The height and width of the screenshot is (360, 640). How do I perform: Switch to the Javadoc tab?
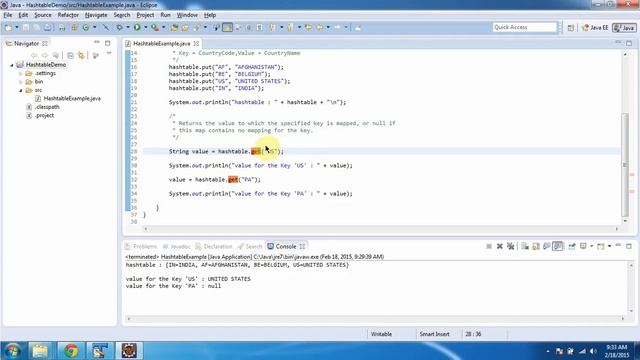(x=176, y=247)
